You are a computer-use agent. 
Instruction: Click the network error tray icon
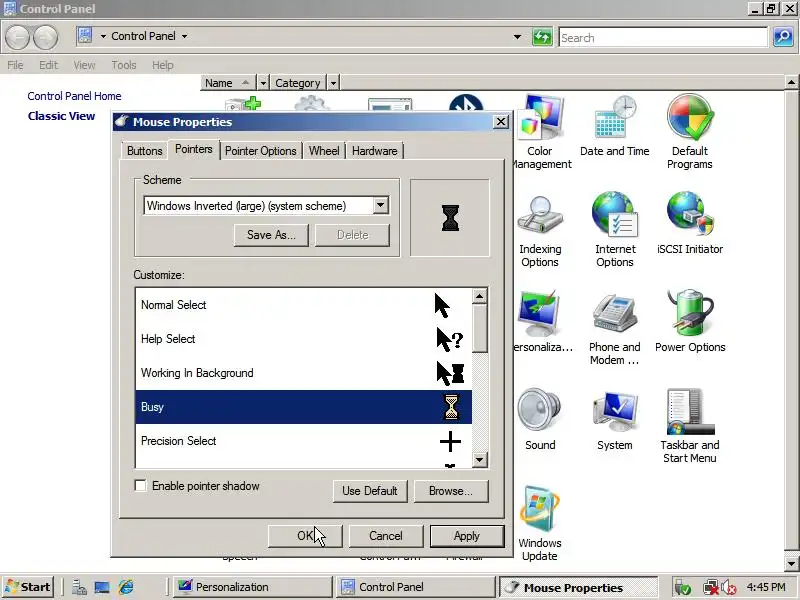[x=710, y=587]
